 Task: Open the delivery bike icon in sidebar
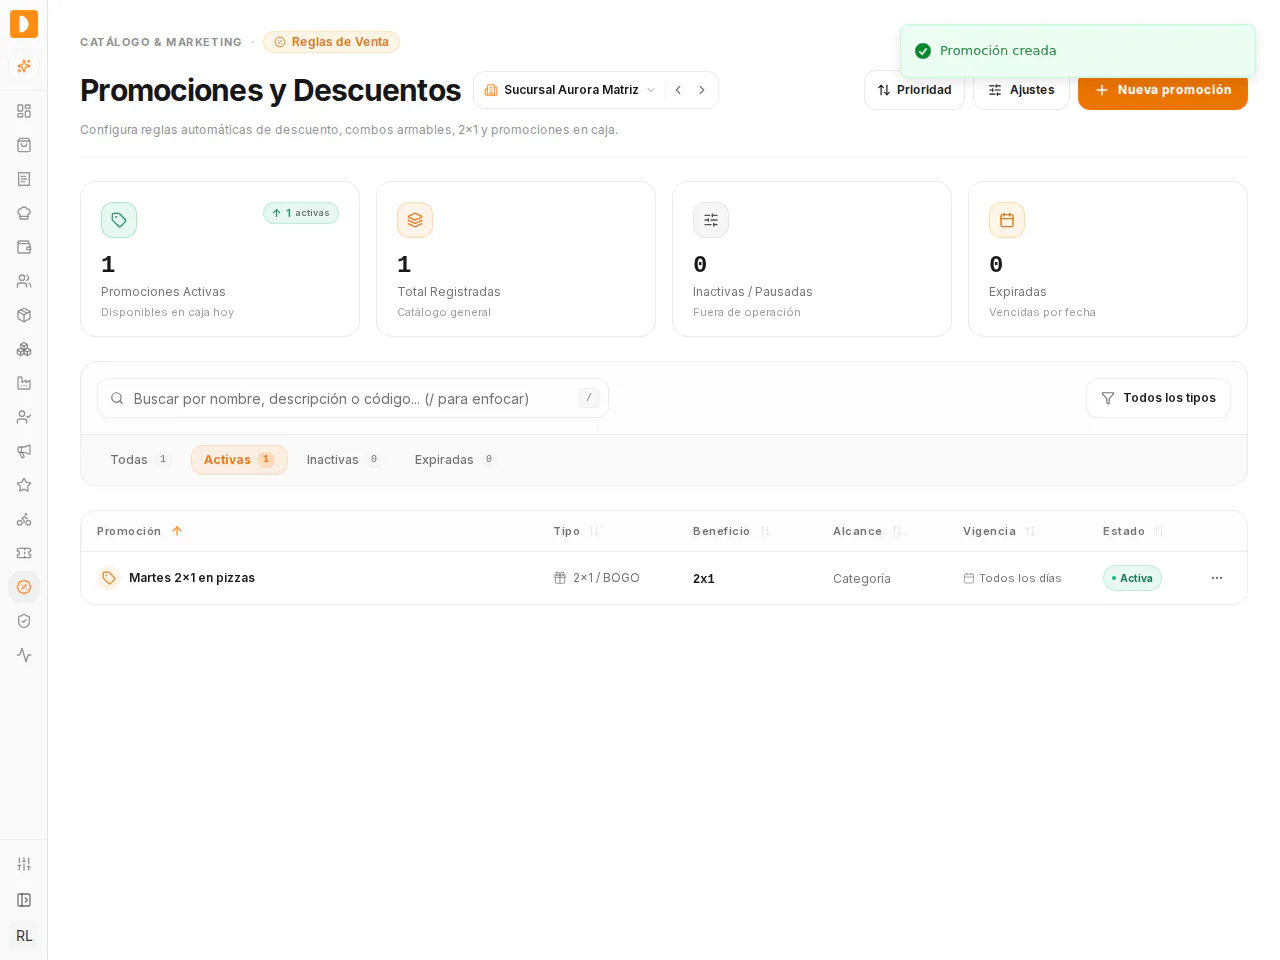(24, 519)
